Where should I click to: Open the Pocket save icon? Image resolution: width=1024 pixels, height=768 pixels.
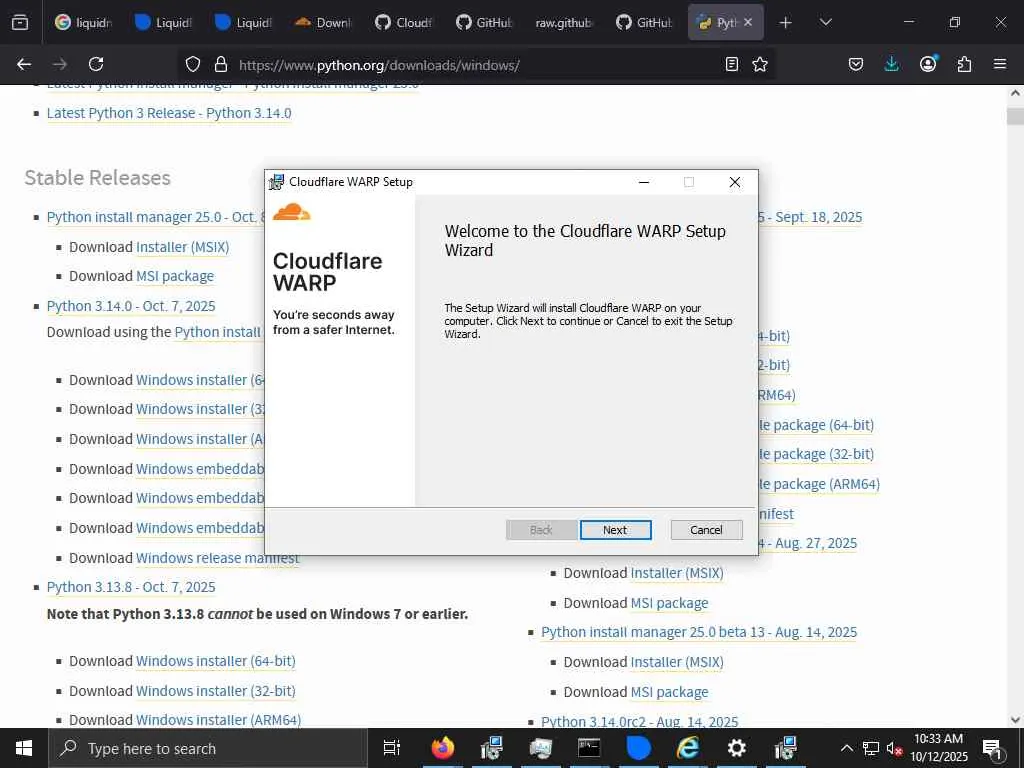(856, 64)
